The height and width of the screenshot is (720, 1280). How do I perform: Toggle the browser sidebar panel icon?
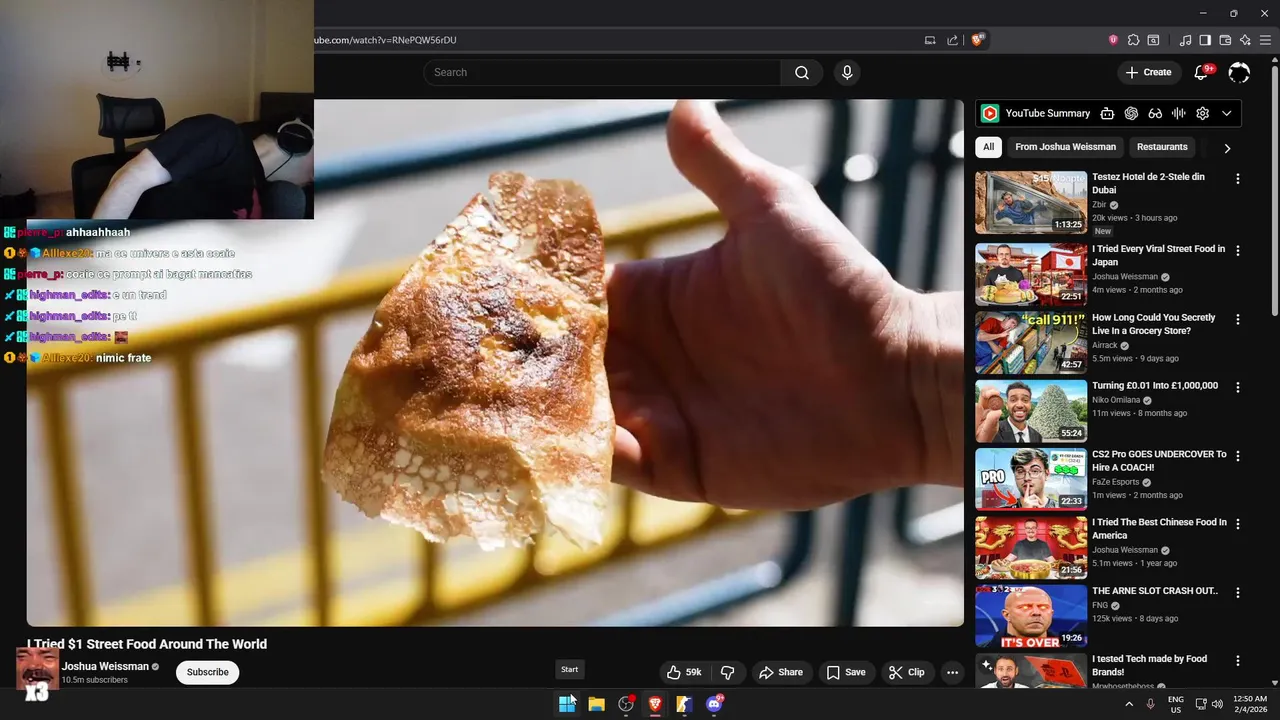(x=1205, y=40)
